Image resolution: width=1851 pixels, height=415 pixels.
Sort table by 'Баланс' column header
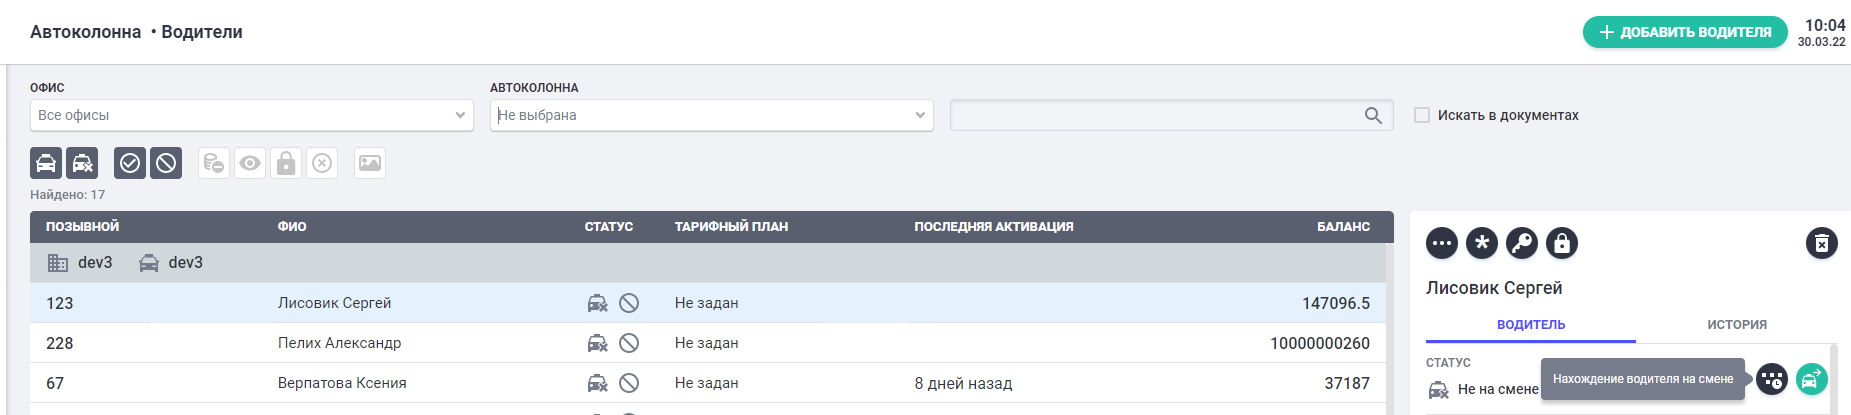1342,227
